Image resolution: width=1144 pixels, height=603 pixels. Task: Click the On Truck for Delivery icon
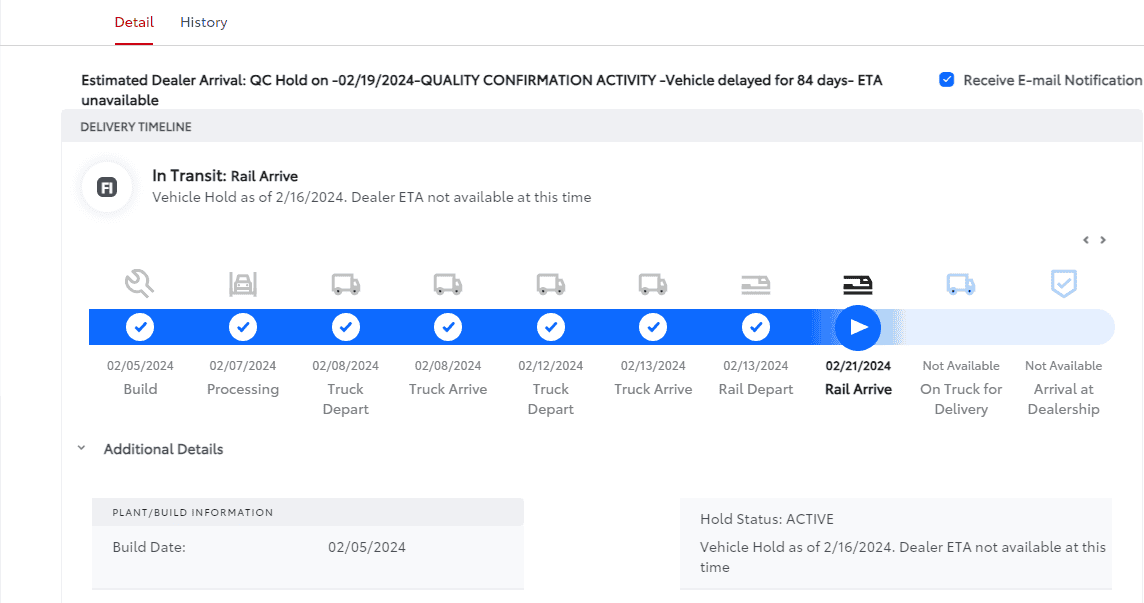tap(961, 285)
